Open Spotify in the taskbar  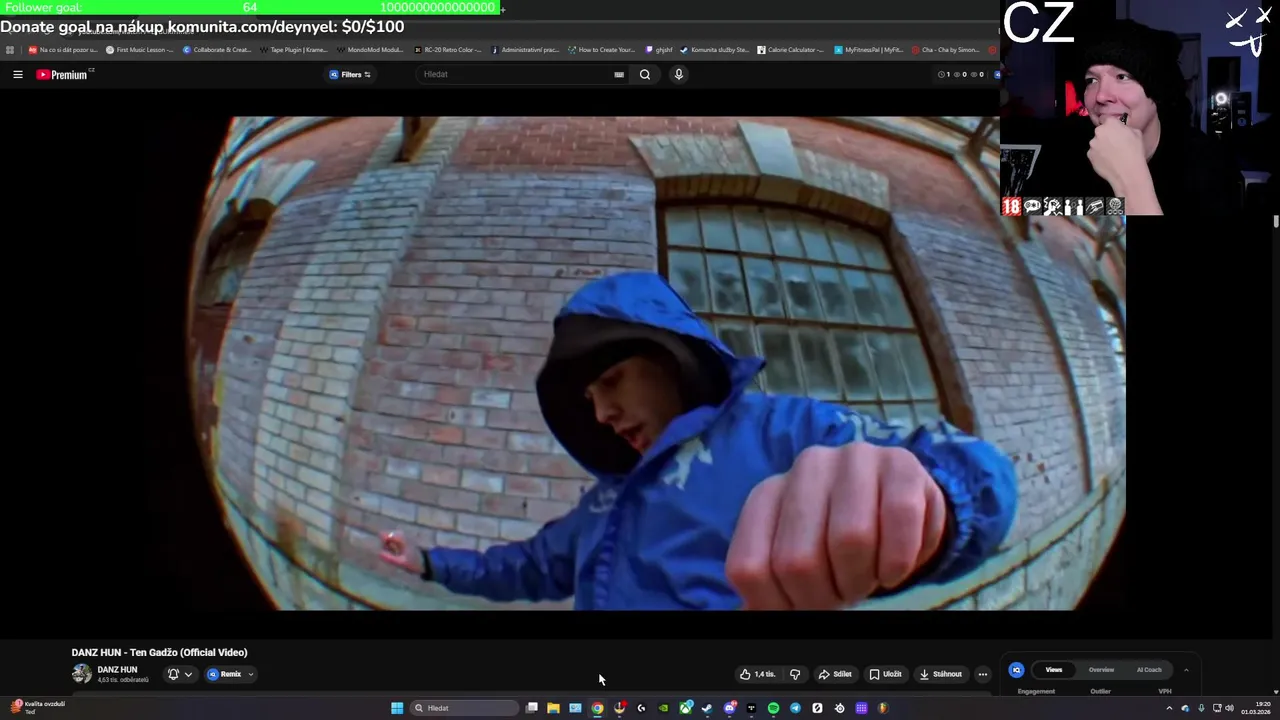pos(773,708)
